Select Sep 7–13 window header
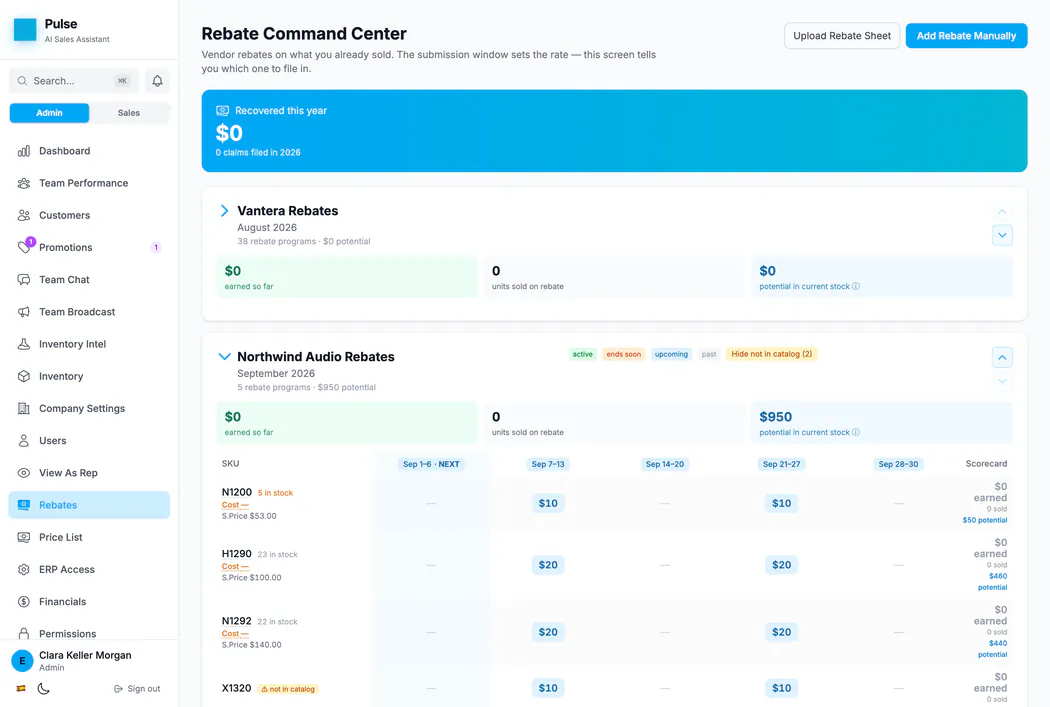Image resolution: width=1050 pixels, height=707 pixels. click(548, 464)
